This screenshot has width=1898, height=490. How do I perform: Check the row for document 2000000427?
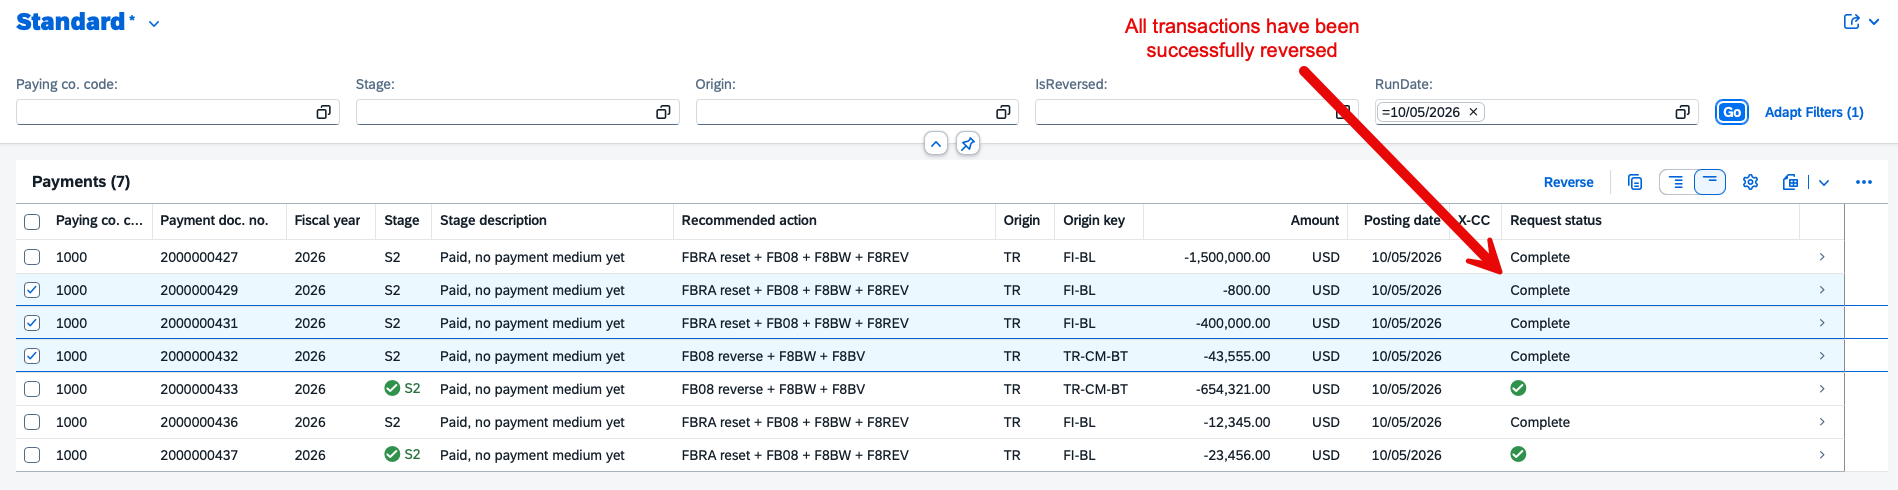tap(32, 257)
